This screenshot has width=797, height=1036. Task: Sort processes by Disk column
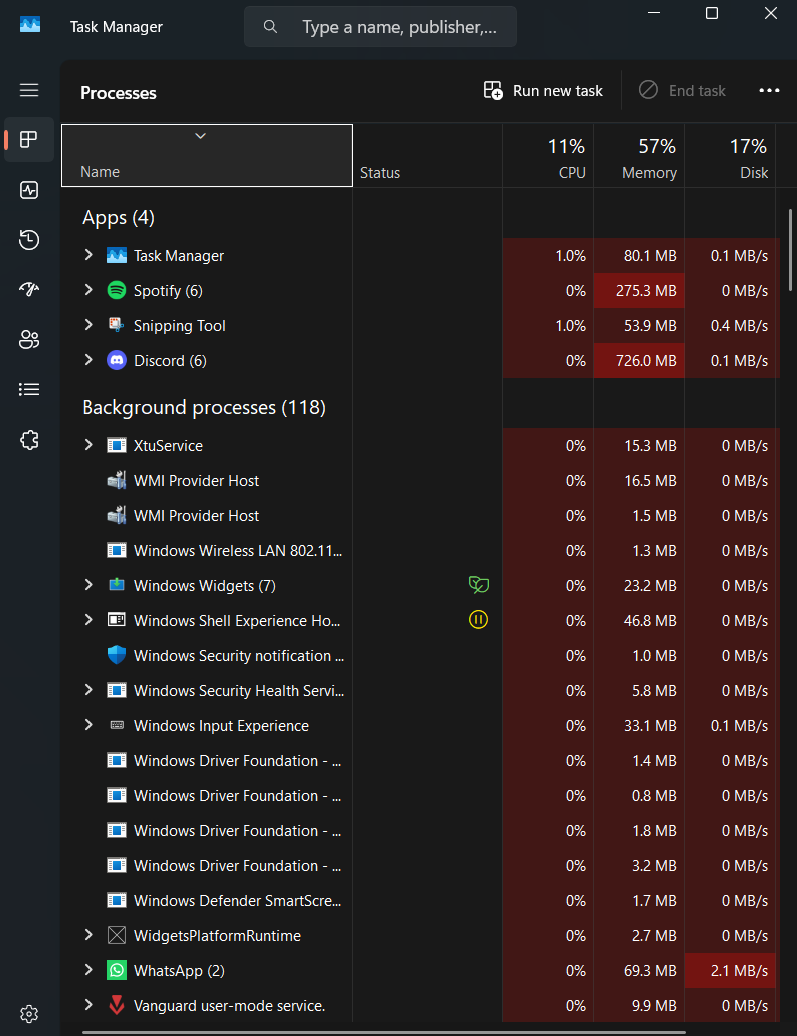click(730, 155)
